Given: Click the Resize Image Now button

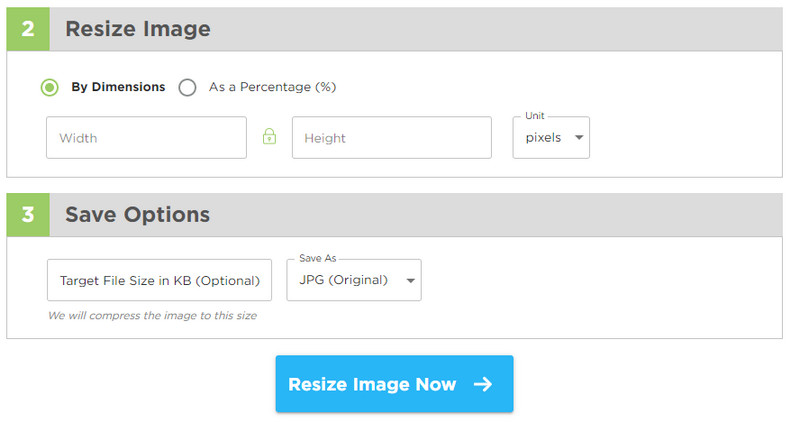Looking at the screenshot, I should [394, 384].
